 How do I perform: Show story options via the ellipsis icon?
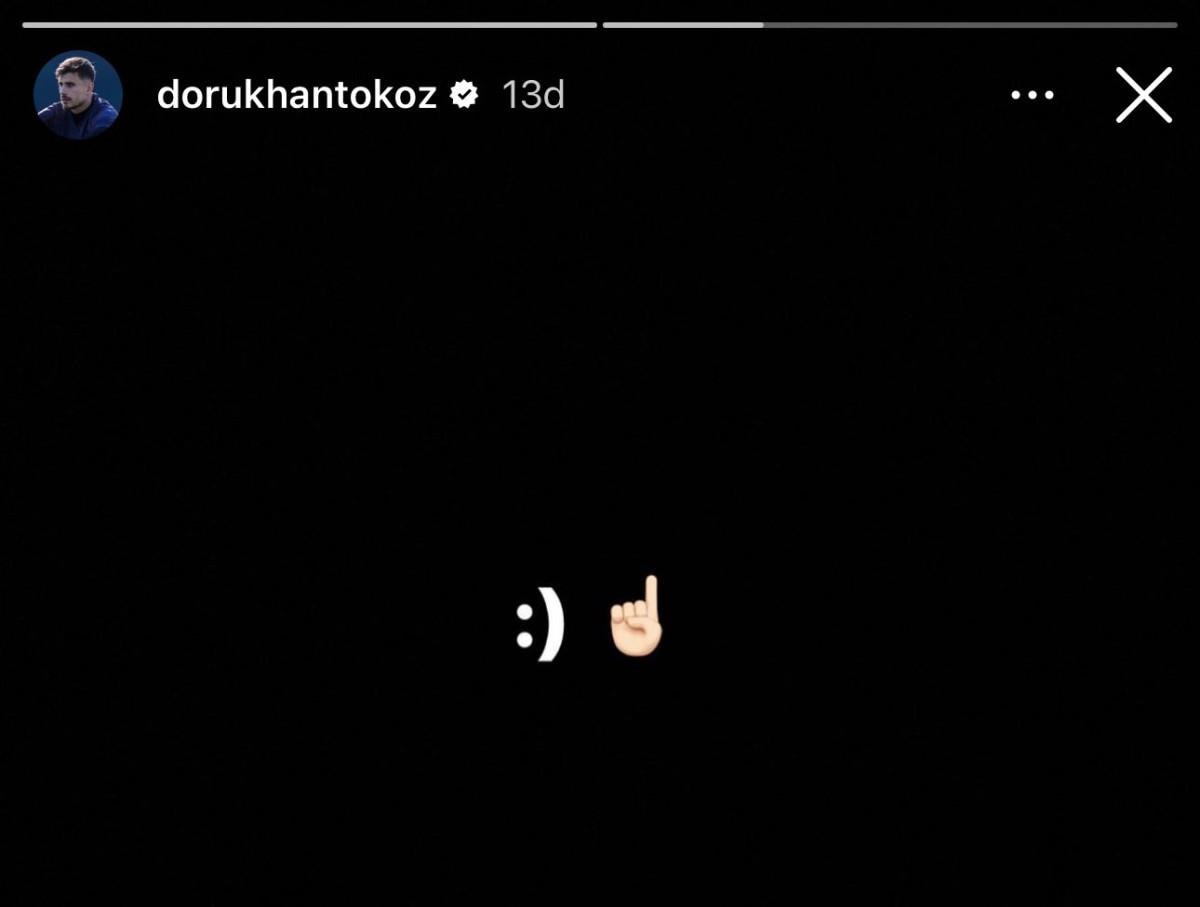click(x=1032, y=95)
